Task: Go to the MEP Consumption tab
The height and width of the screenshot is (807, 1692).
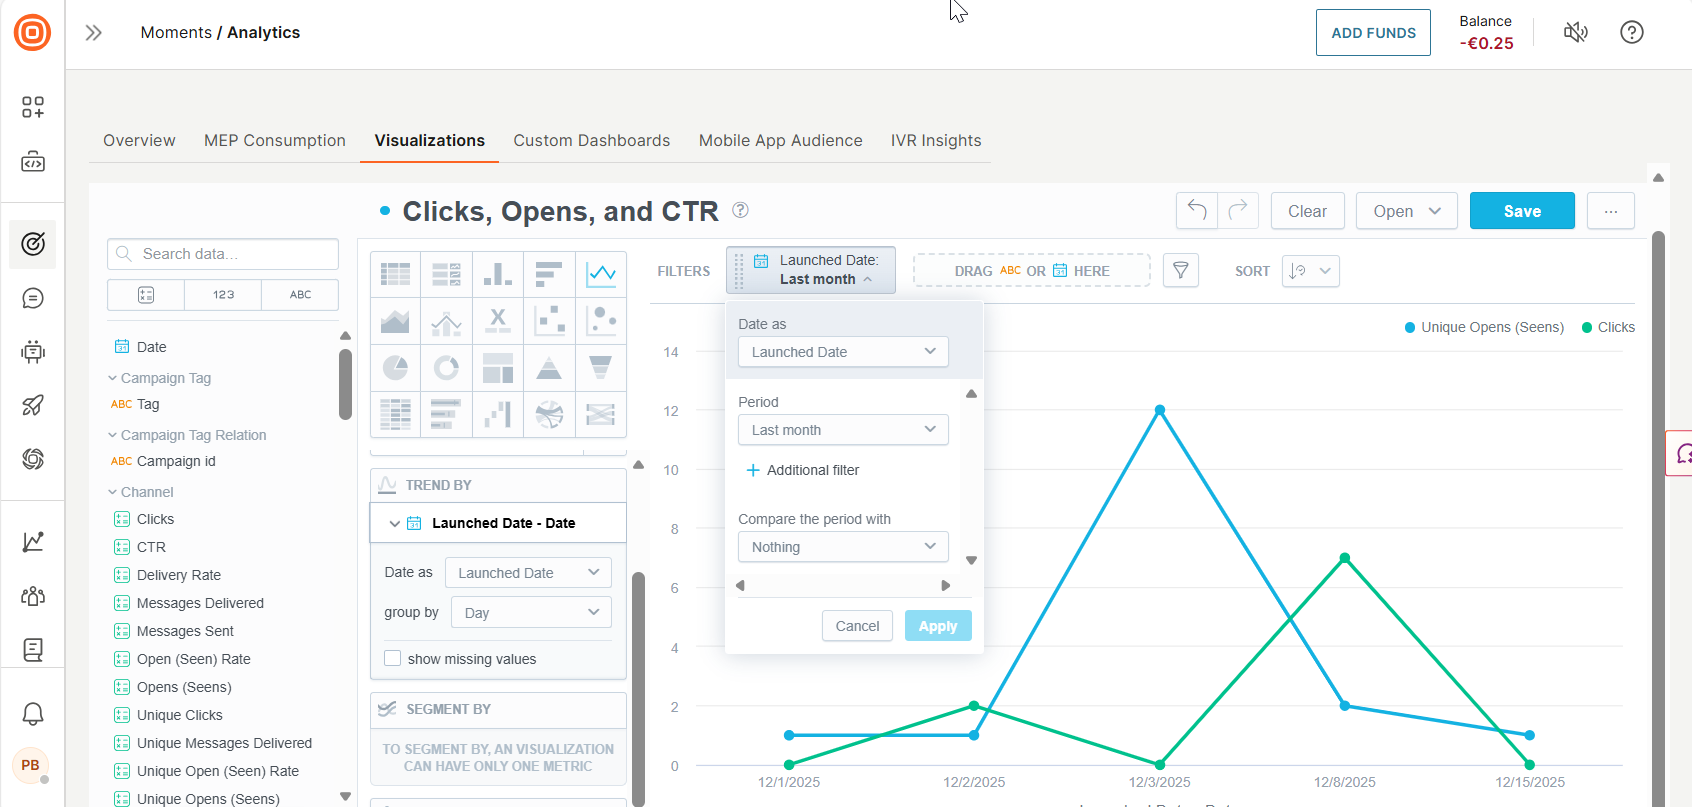Action: [x=275, y=141]
